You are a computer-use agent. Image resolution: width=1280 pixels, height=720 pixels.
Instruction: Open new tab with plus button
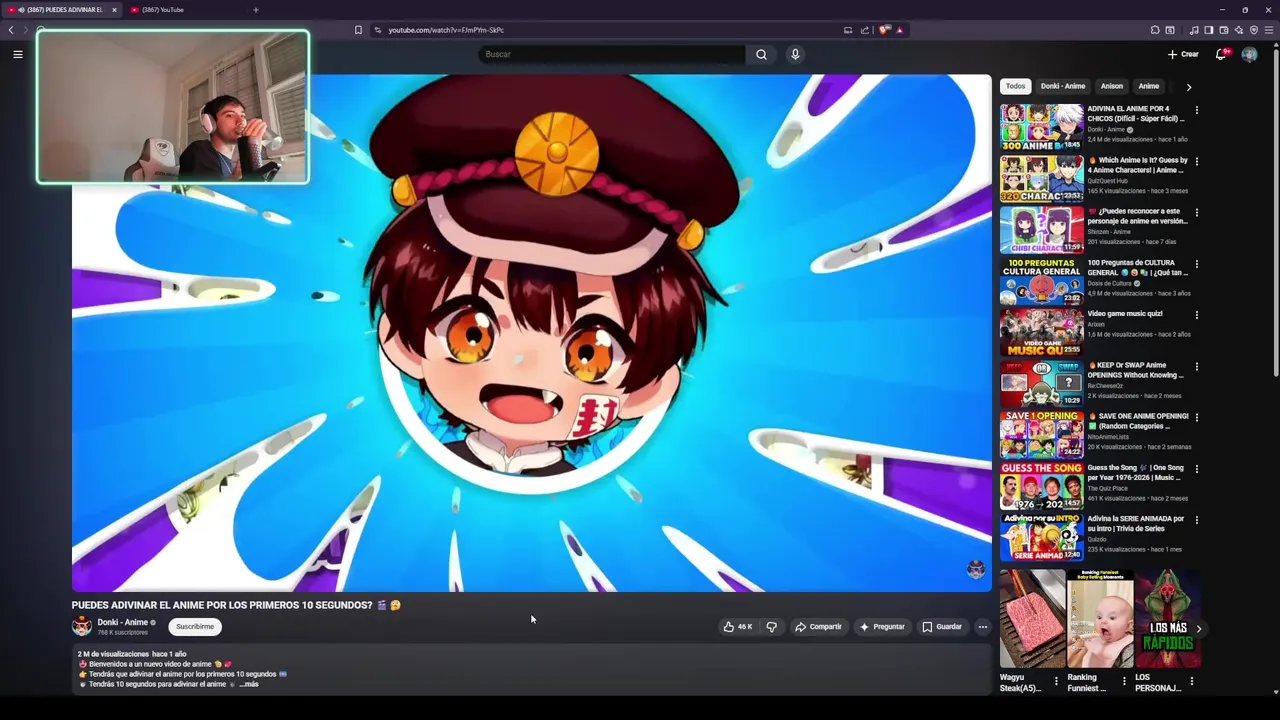pos(255,10)
